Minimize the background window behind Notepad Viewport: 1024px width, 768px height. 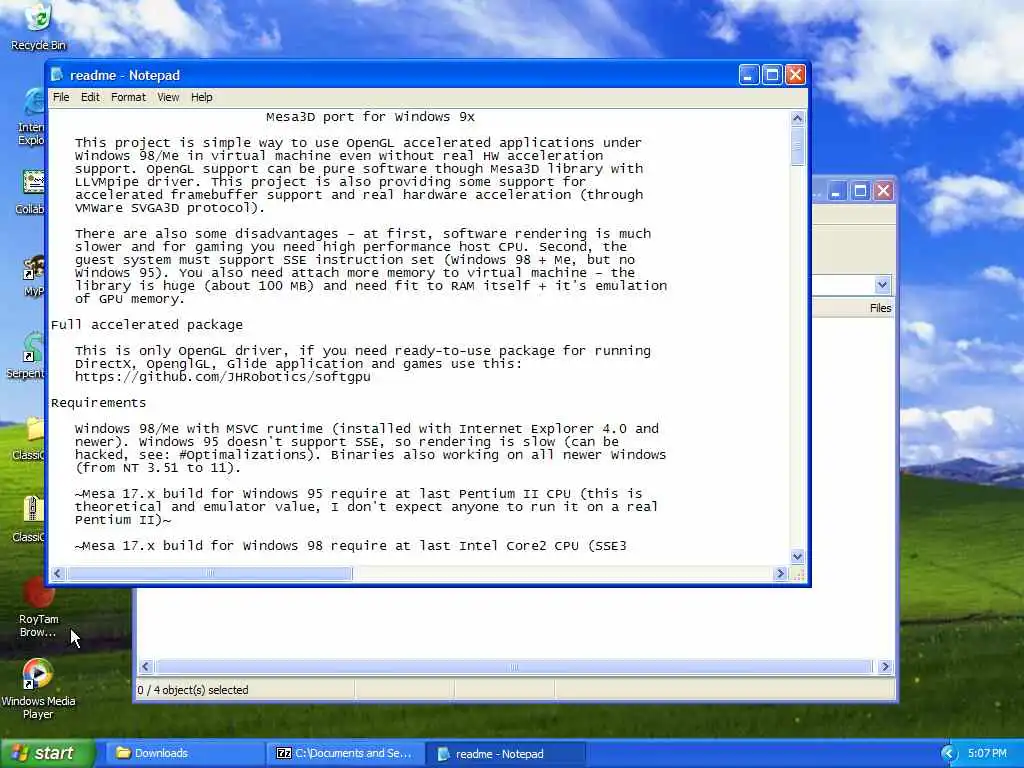(x=837, y=191)
